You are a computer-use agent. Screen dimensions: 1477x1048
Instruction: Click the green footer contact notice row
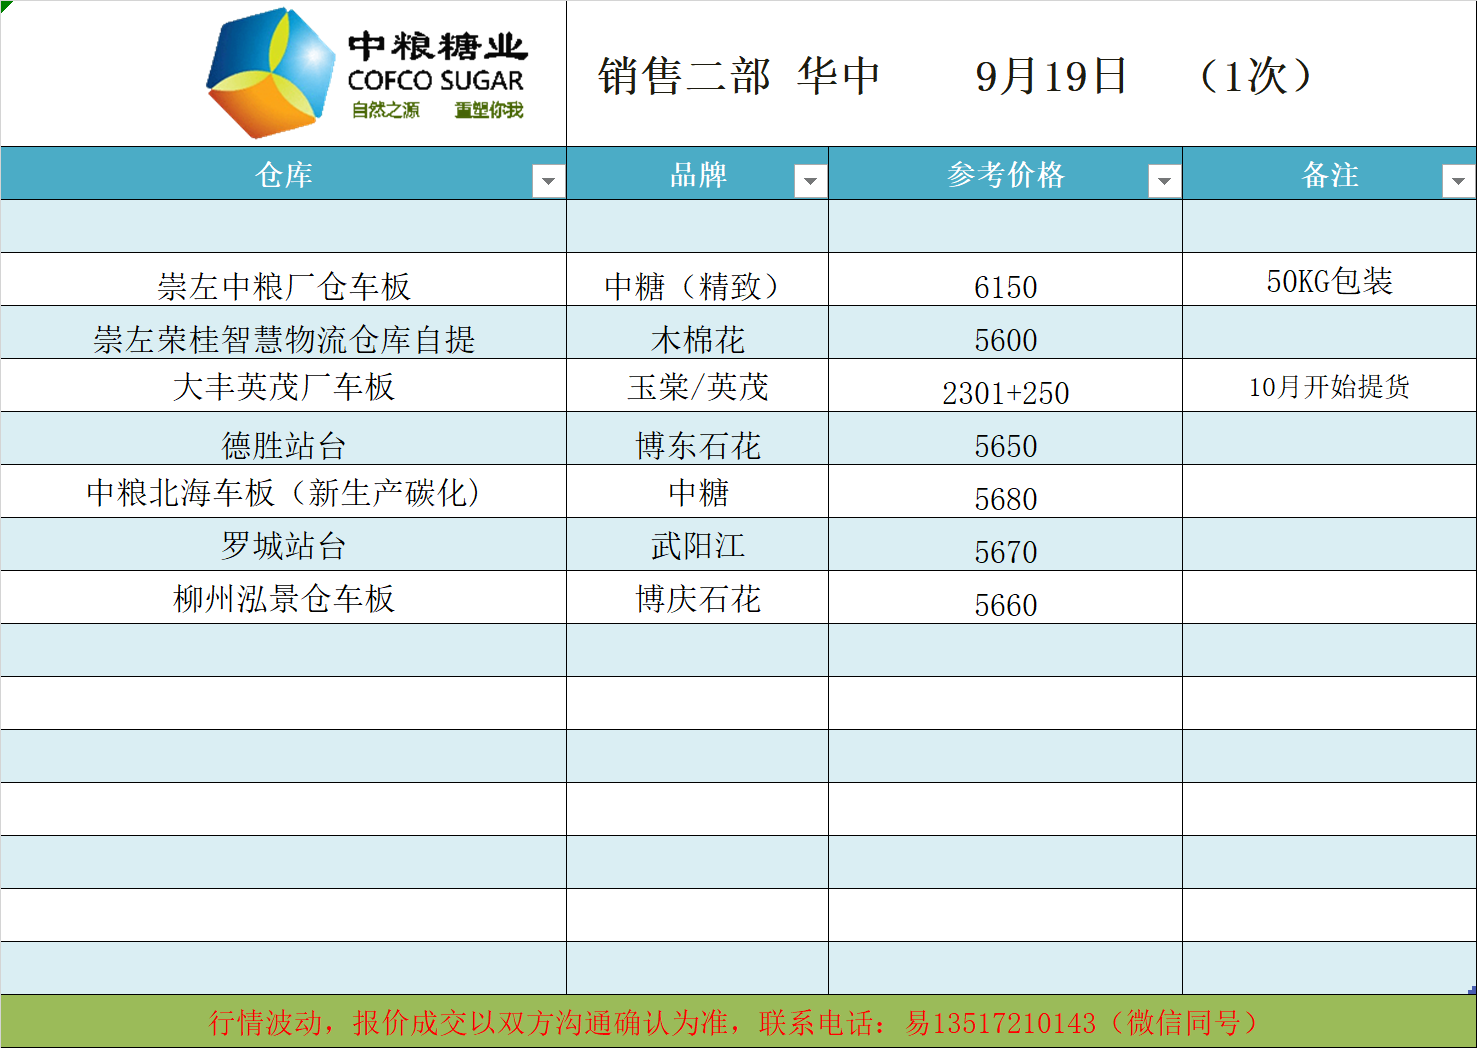[x=738, y=1022]
